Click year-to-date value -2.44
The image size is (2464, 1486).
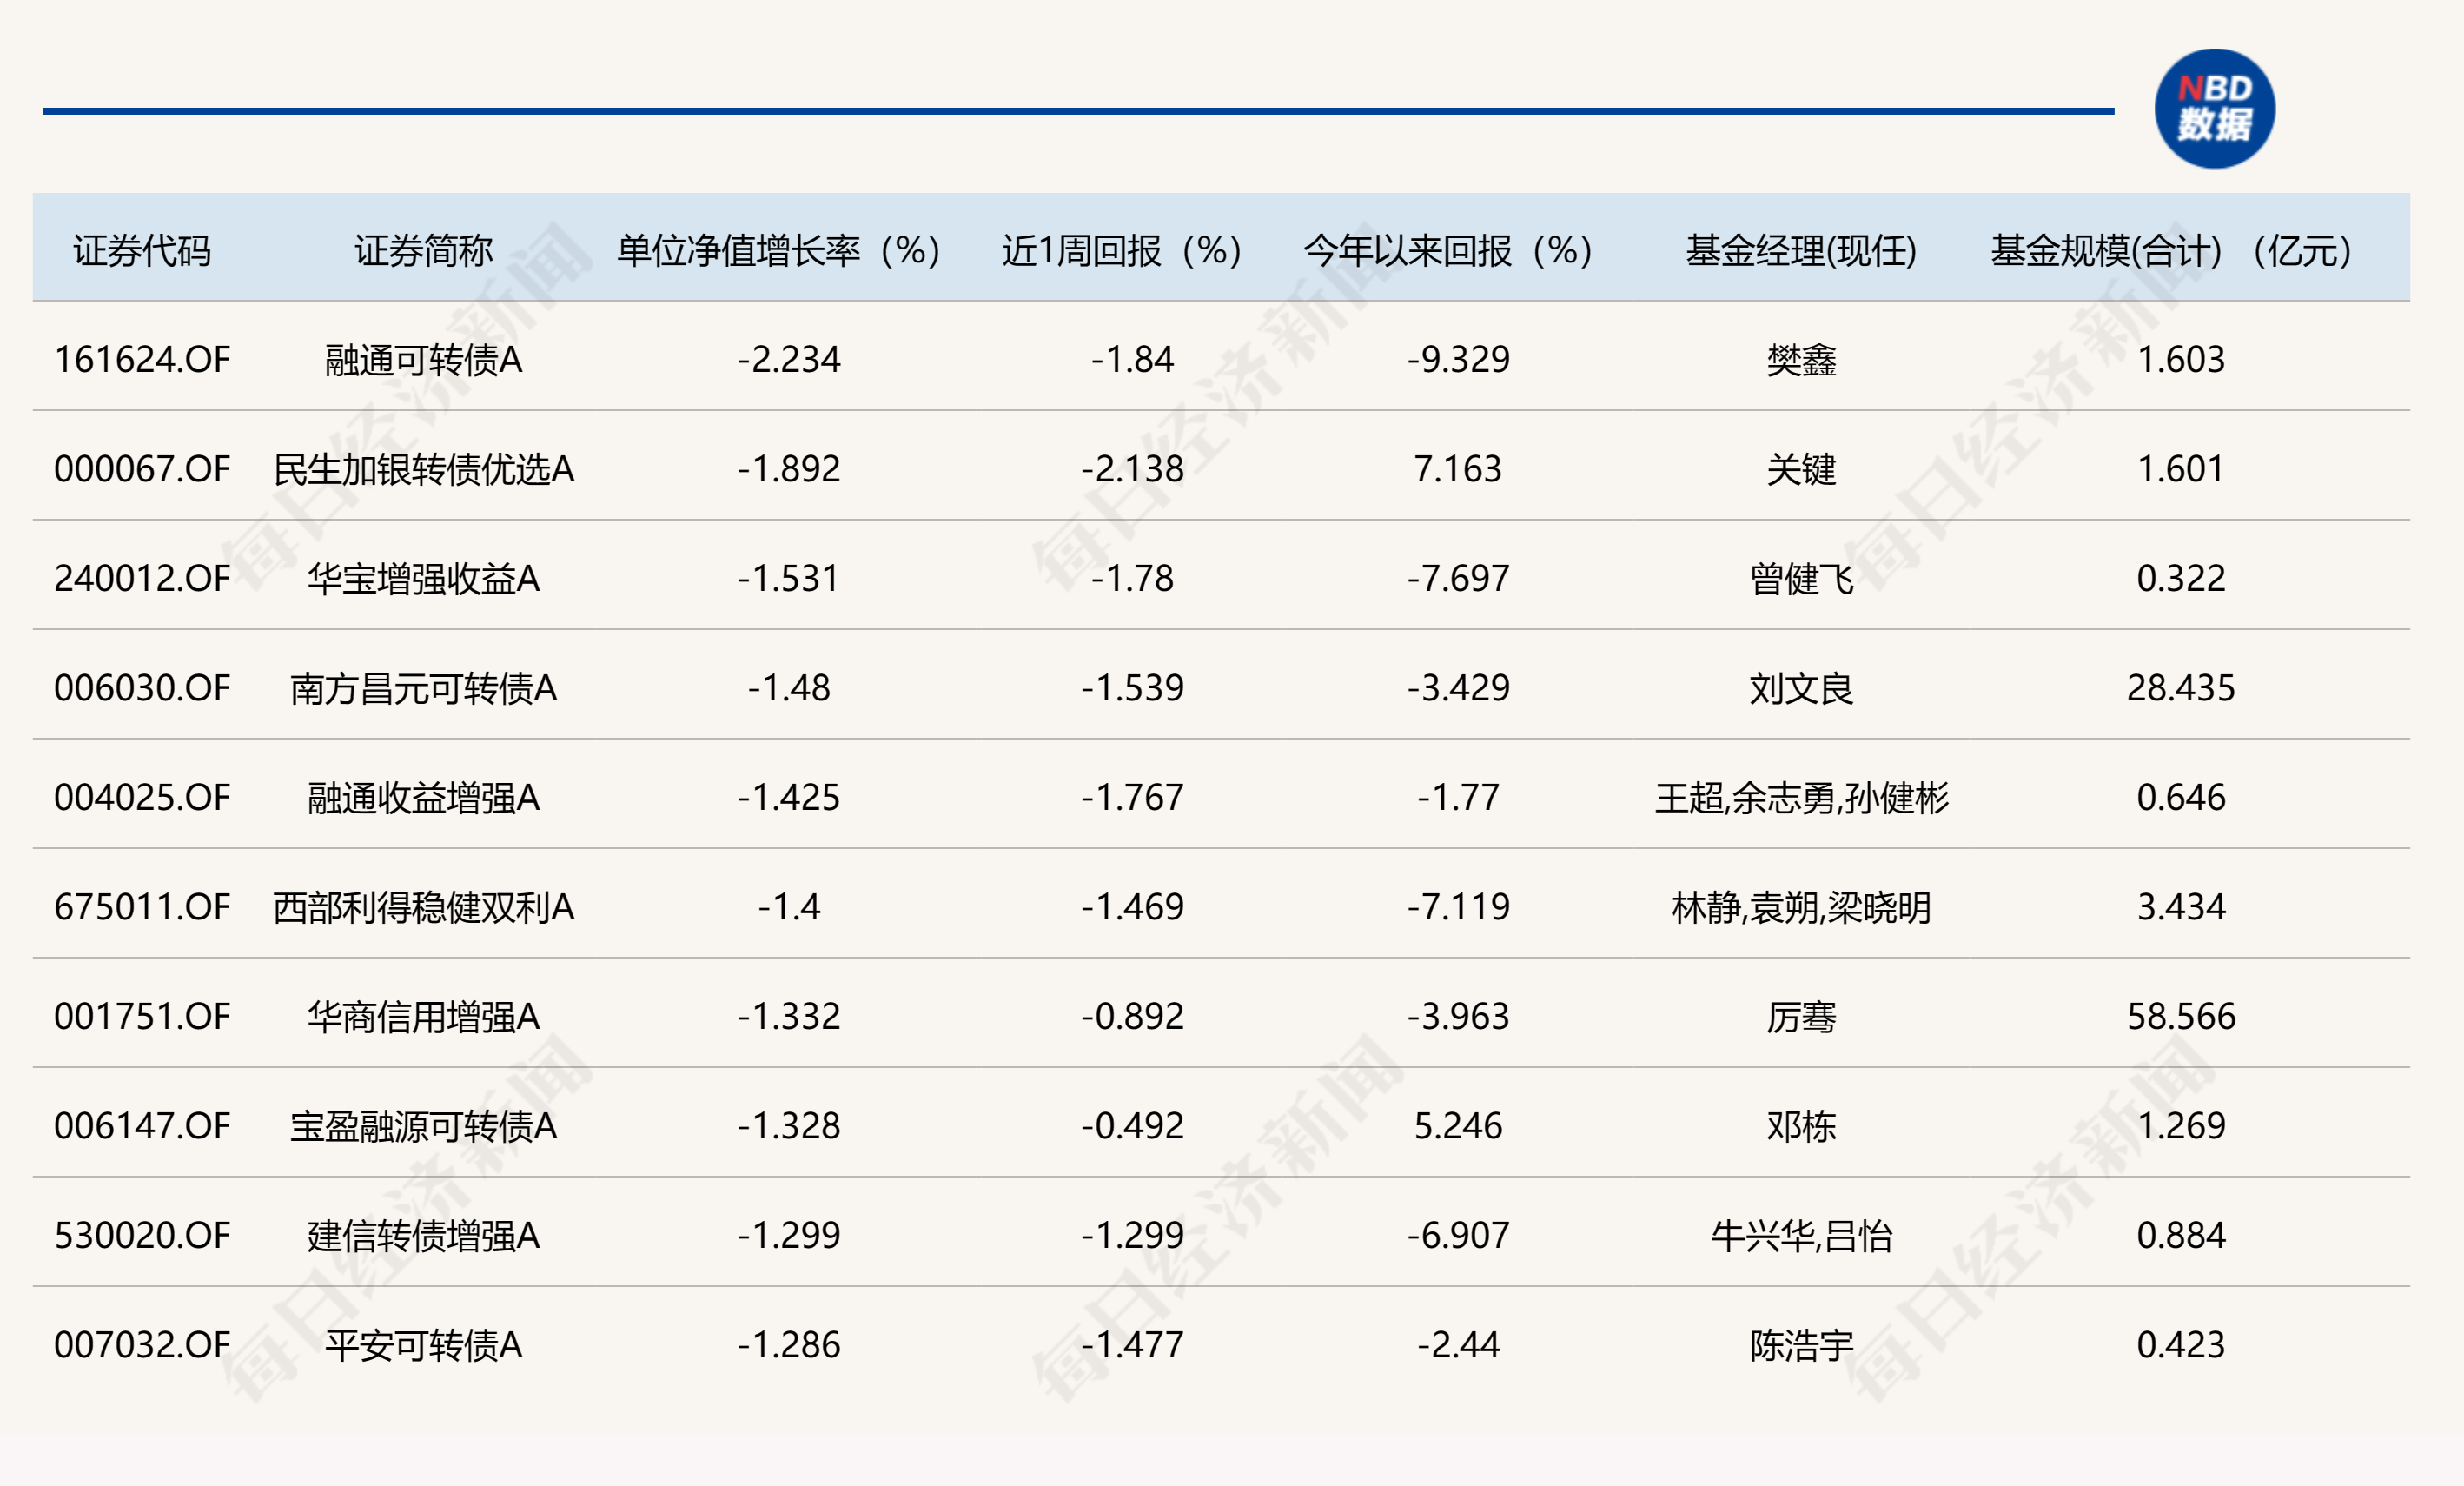(1458, 1345)
